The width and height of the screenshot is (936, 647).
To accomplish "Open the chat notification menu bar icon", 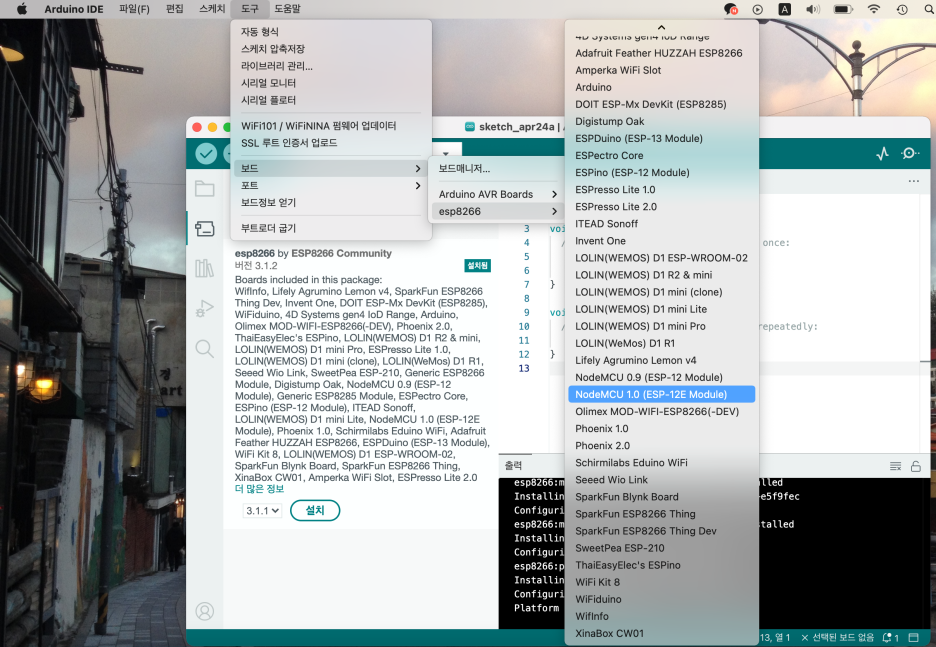I will point(731,9).
